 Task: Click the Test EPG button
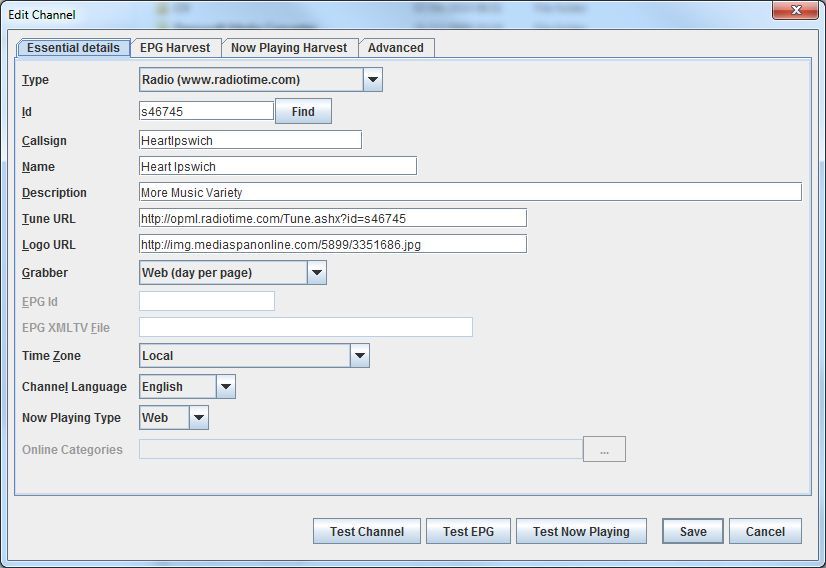point(468,532)
